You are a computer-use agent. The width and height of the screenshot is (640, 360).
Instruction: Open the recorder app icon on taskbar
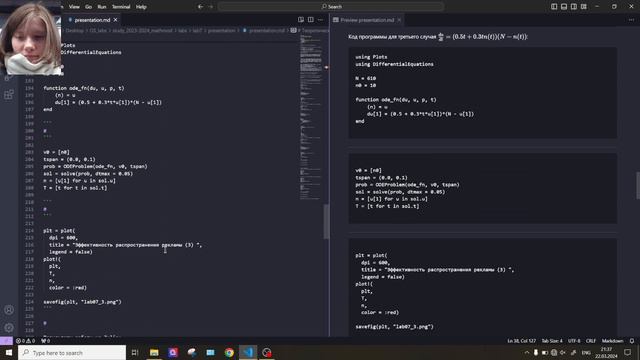click(x=267, y=352)
